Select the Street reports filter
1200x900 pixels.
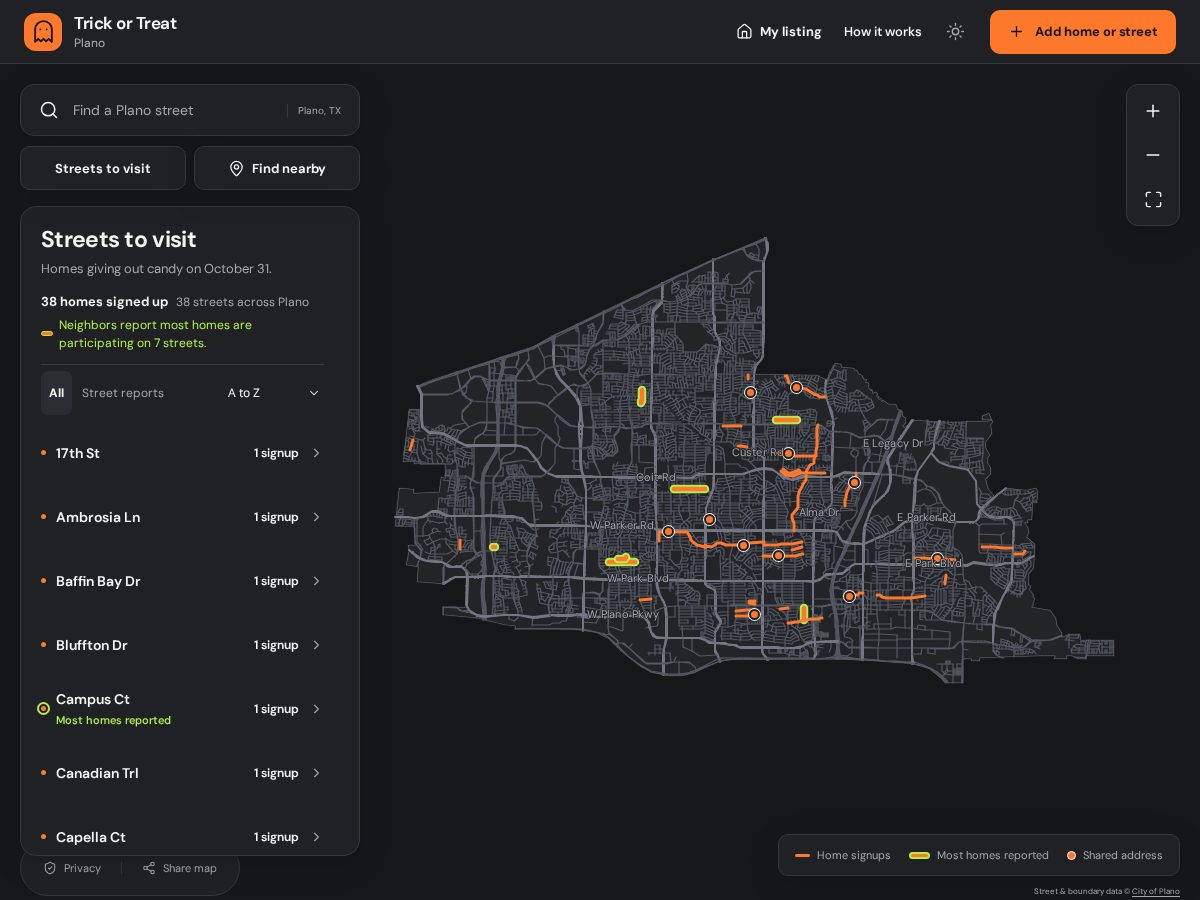tap(123, 393)
